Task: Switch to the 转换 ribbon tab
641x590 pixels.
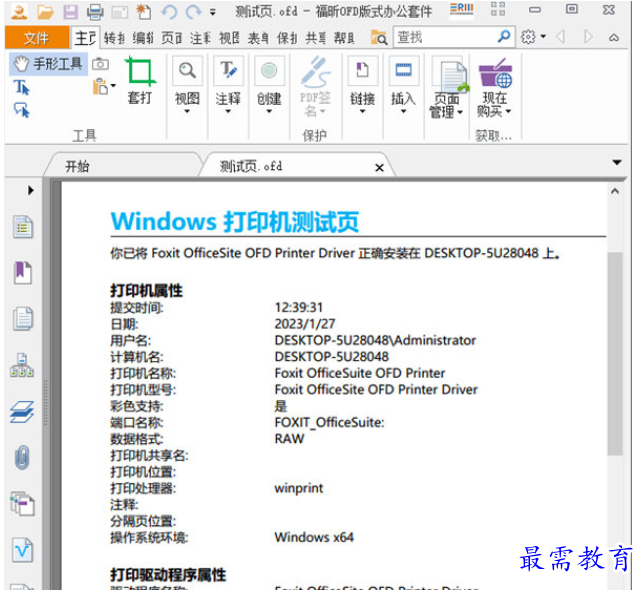Action: click(114, 38)
